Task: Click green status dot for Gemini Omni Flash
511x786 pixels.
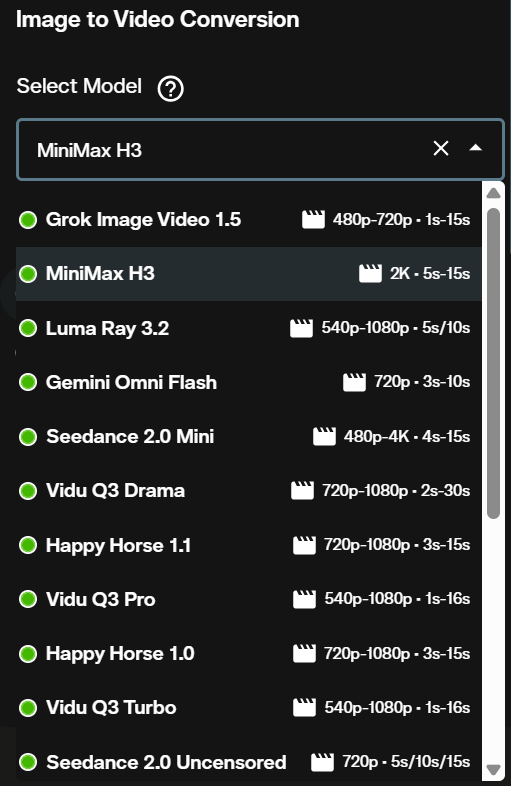Action: pos(28,382)
